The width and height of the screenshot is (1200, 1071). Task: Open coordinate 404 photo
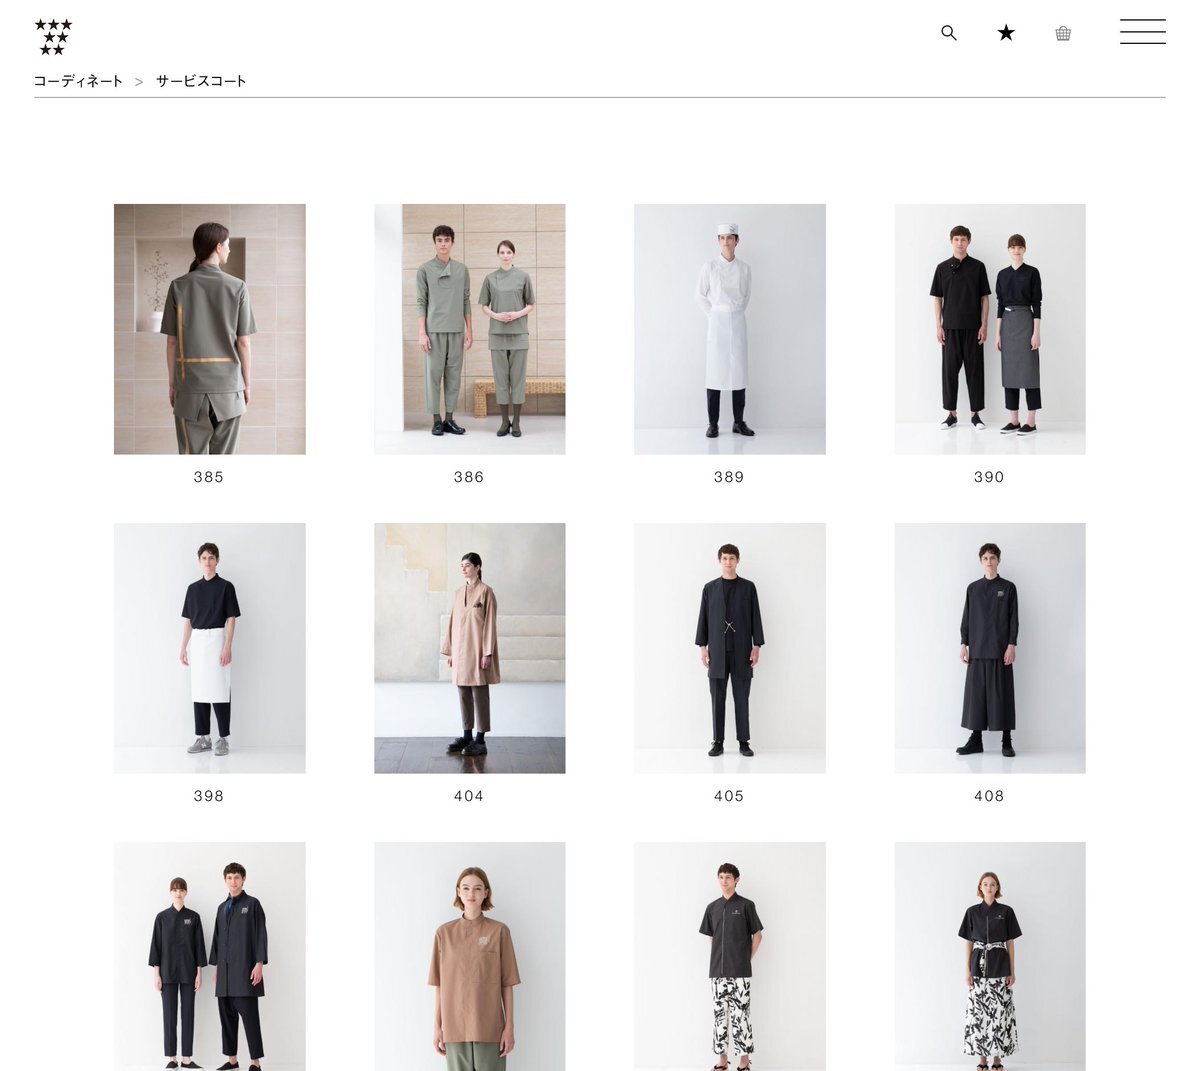[470, 648]
